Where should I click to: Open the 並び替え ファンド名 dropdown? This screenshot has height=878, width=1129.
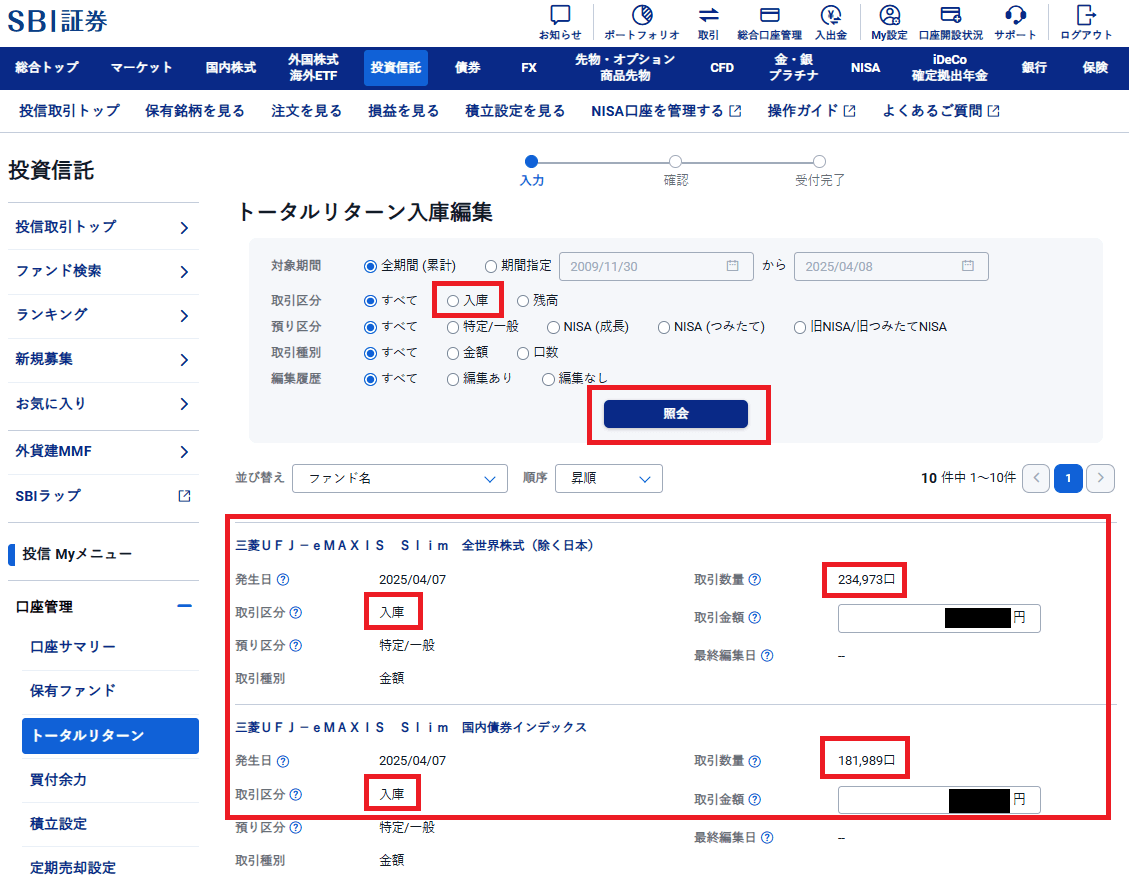[400, 478]
